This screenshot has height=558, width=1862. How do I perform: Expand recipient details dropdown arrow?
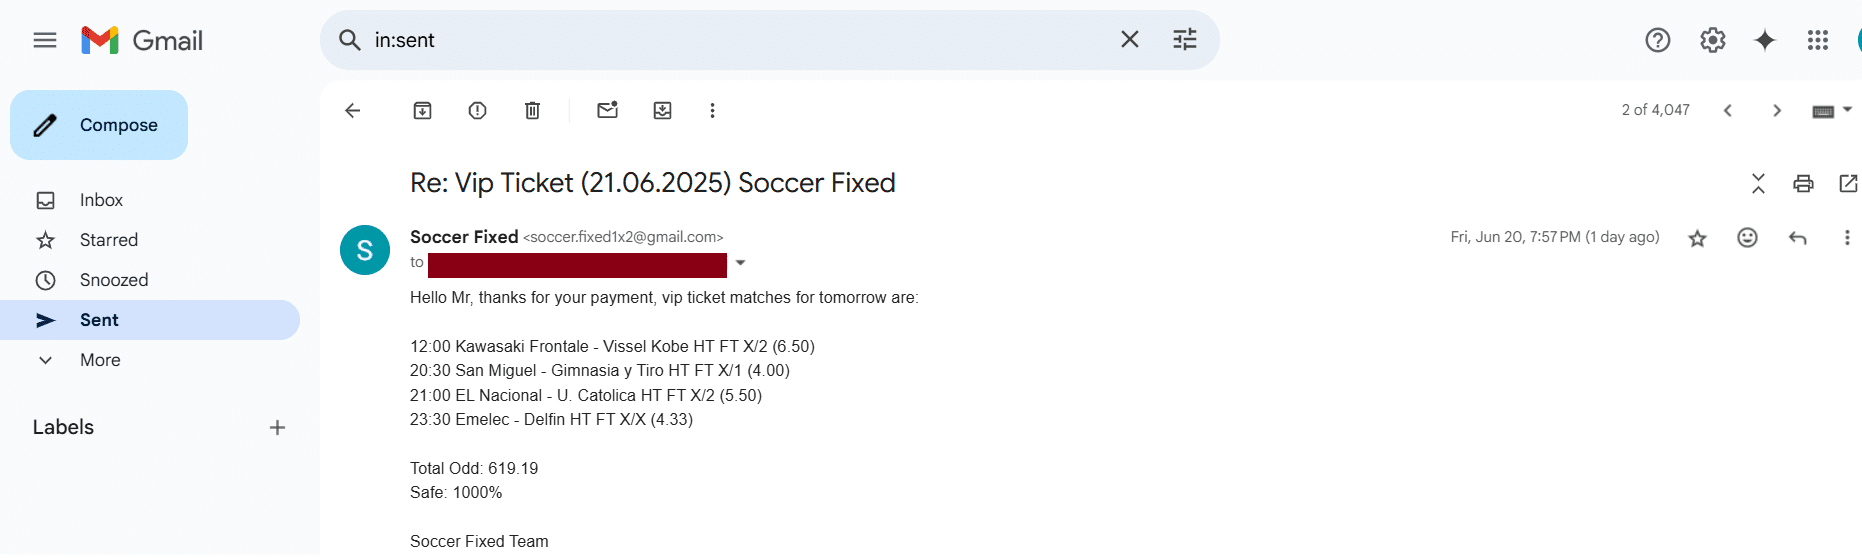(x=740, y=263)
